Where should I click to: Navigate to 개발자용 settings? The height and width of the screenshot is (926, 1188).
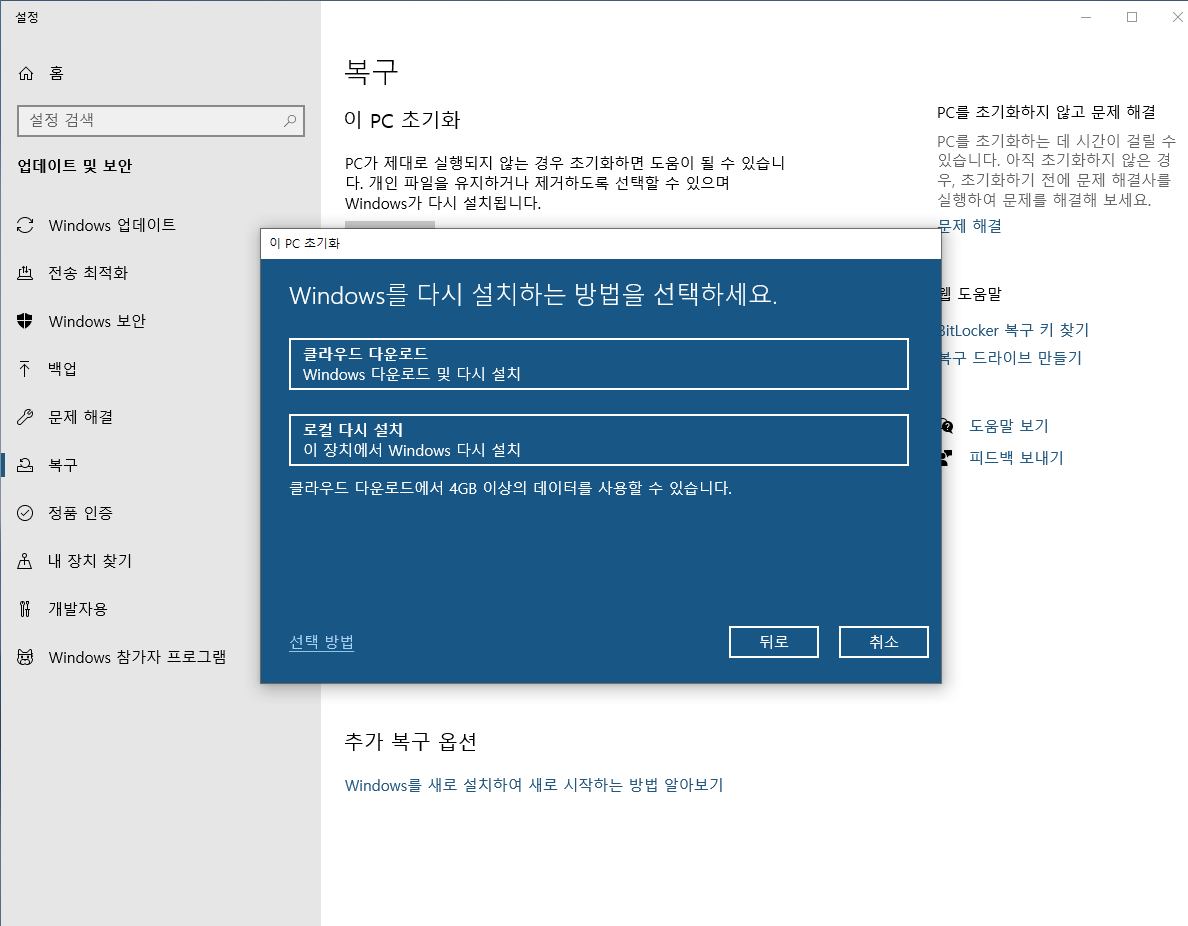click(78, 609)
